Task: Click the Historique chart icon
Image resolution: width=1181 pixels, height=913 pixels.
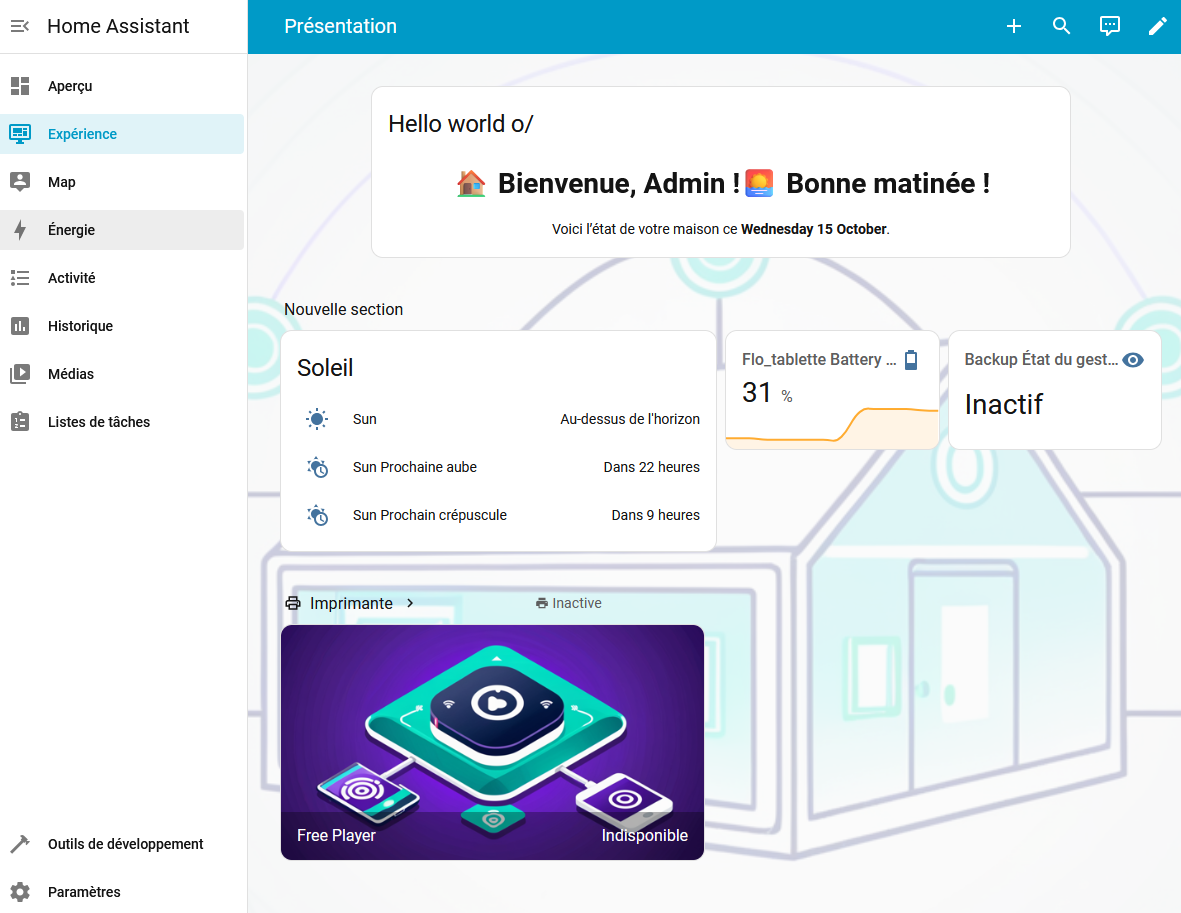Action: click(20, 326)
